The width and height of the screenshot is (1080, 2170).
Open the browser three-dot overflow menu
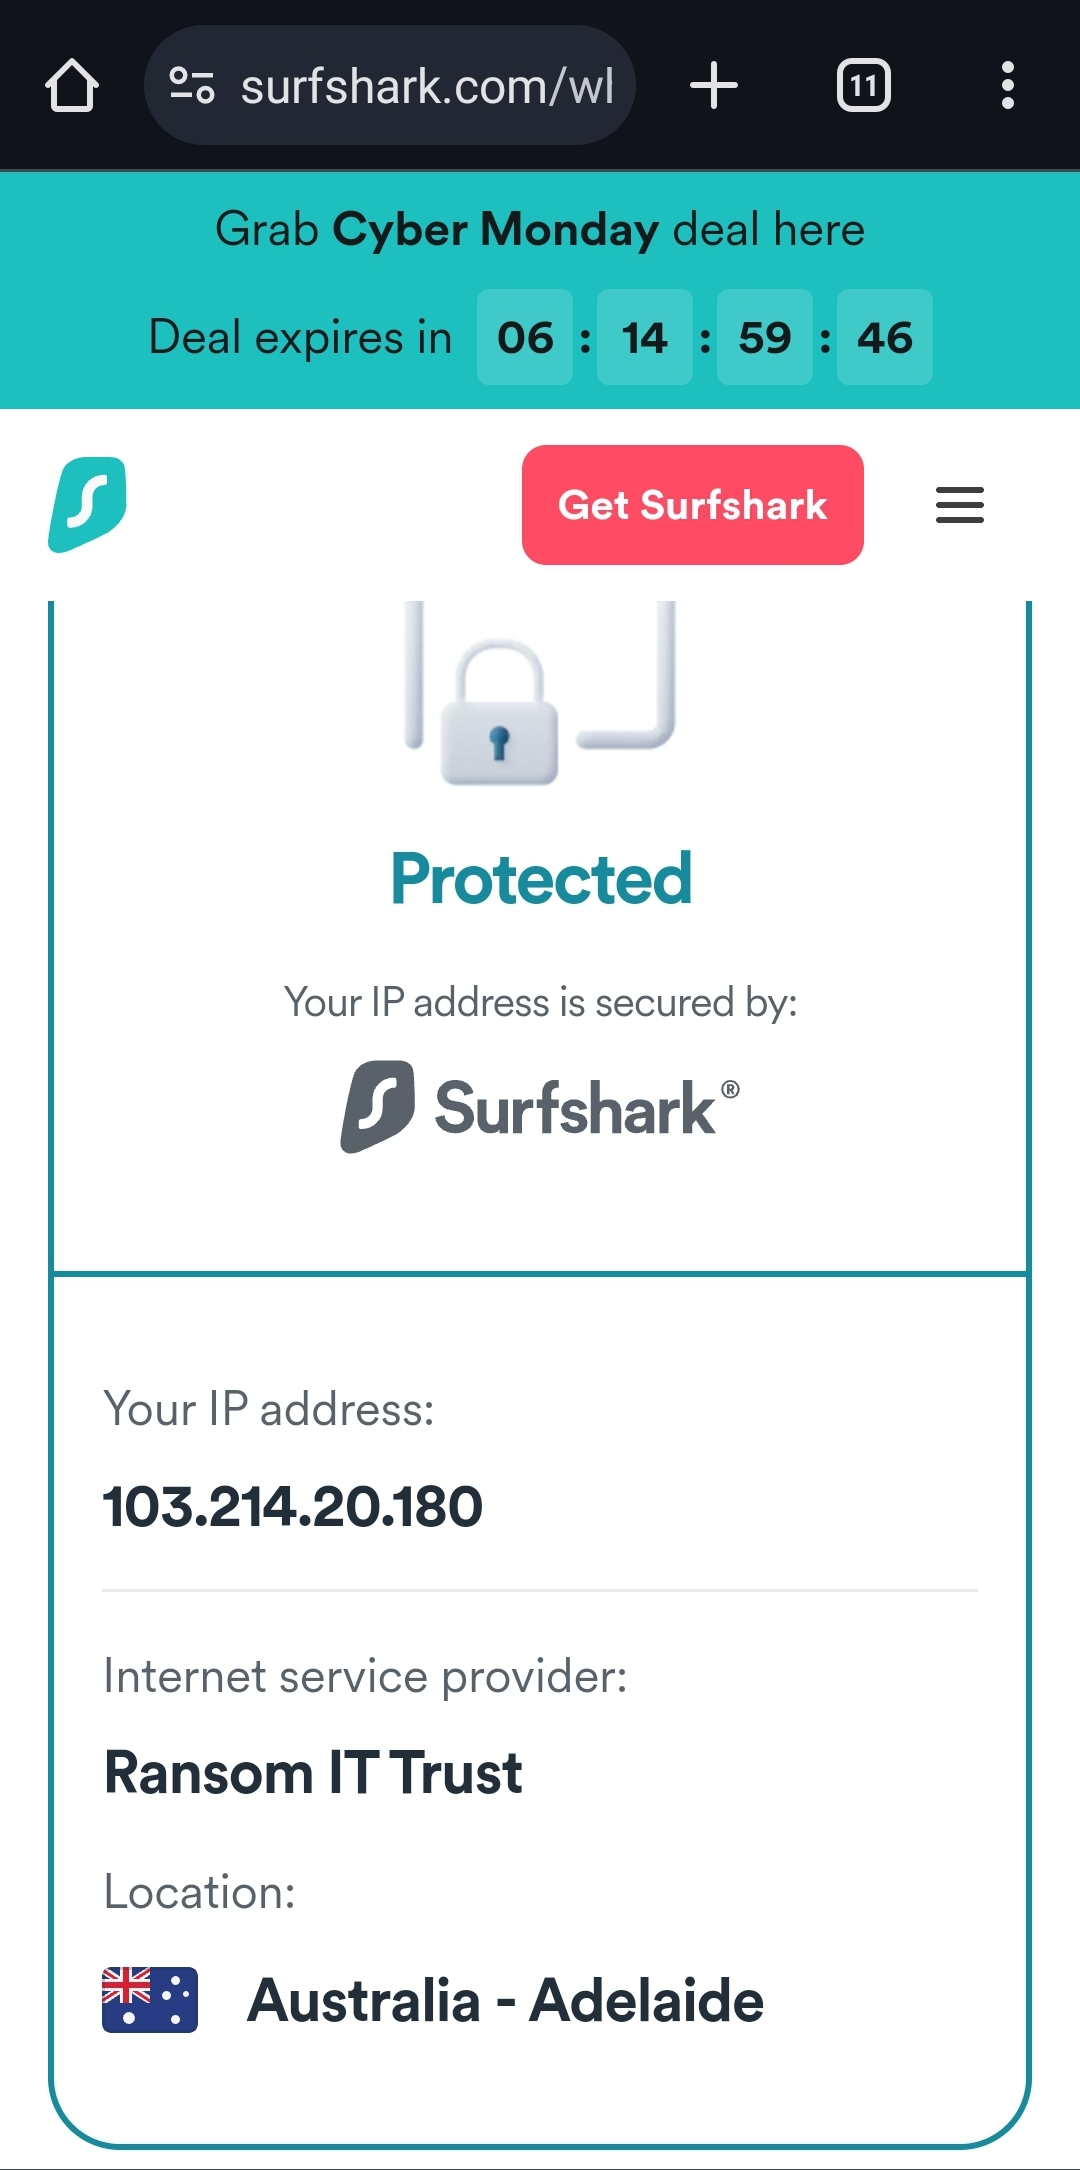coord(1008,85)
